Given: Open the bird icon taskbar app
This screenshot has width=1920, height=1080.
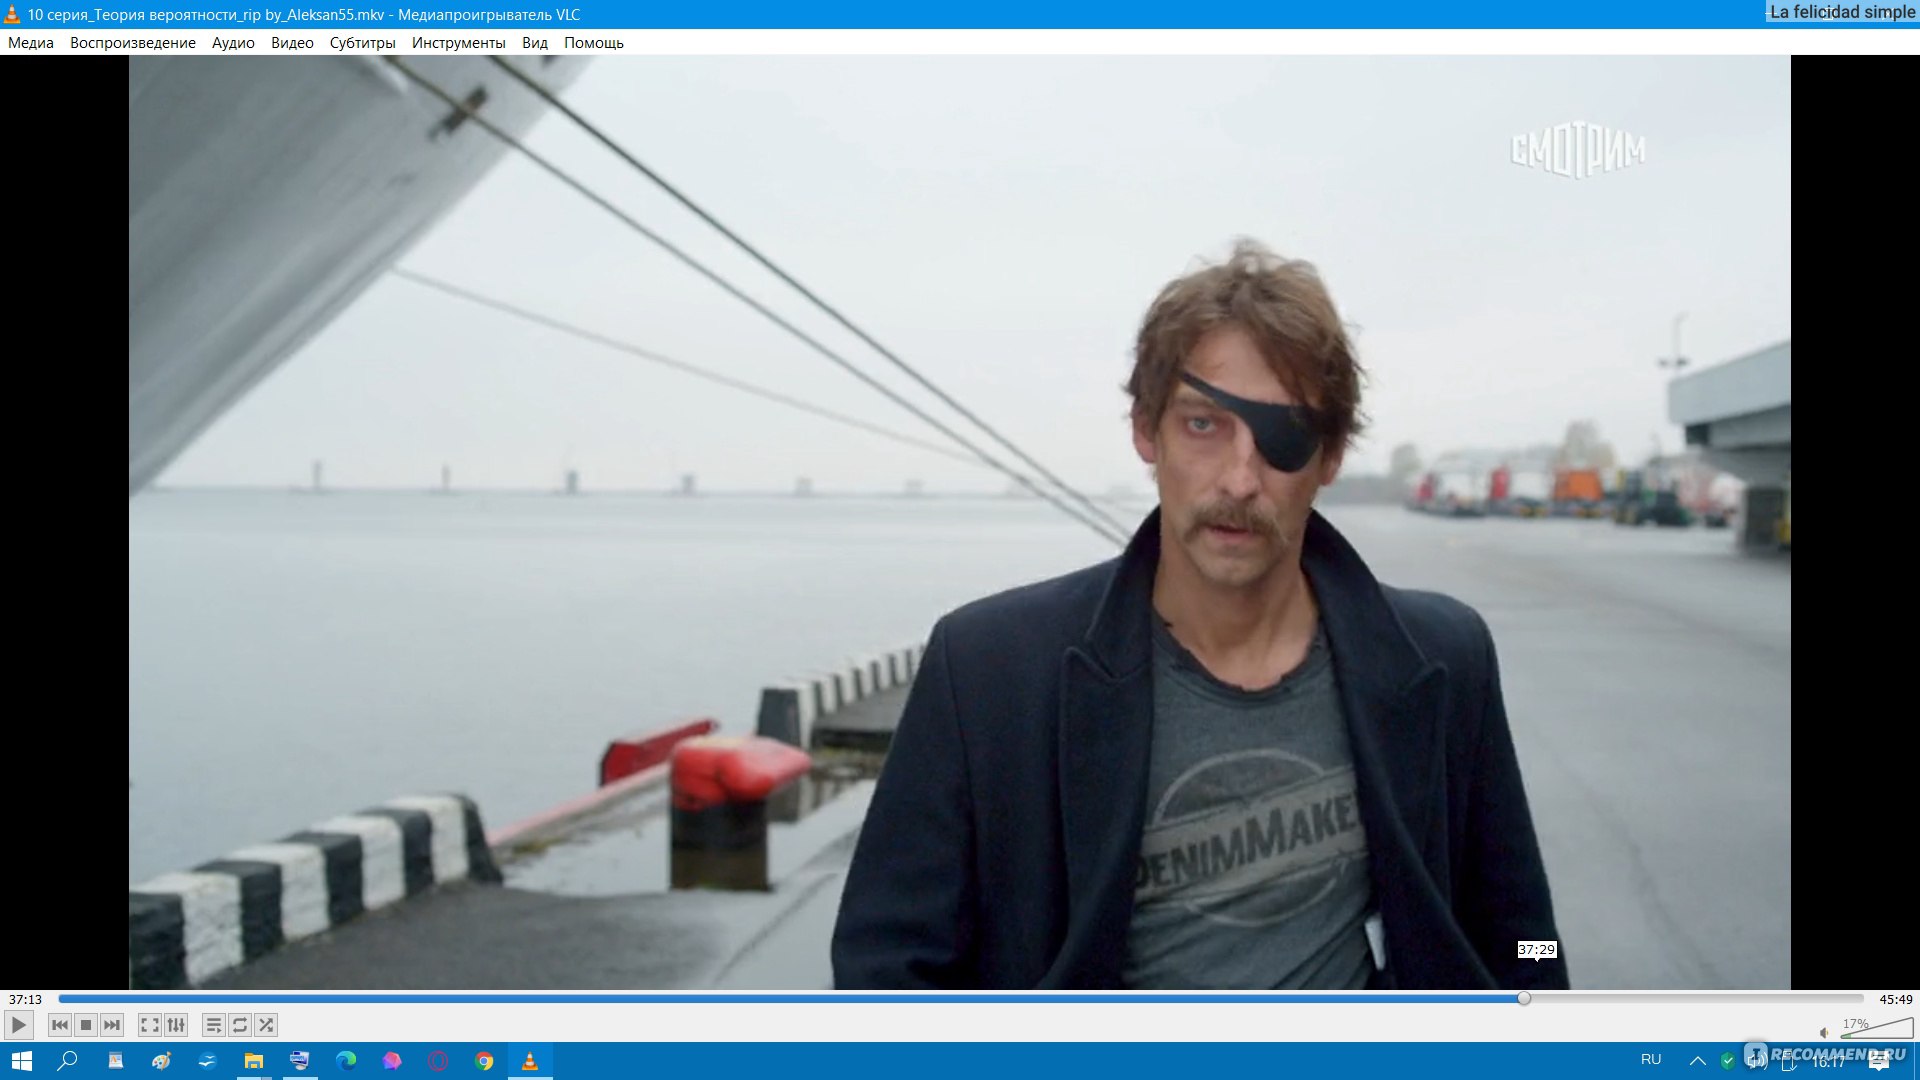Looking at the screenshot, I should [x=207, y=1061].
